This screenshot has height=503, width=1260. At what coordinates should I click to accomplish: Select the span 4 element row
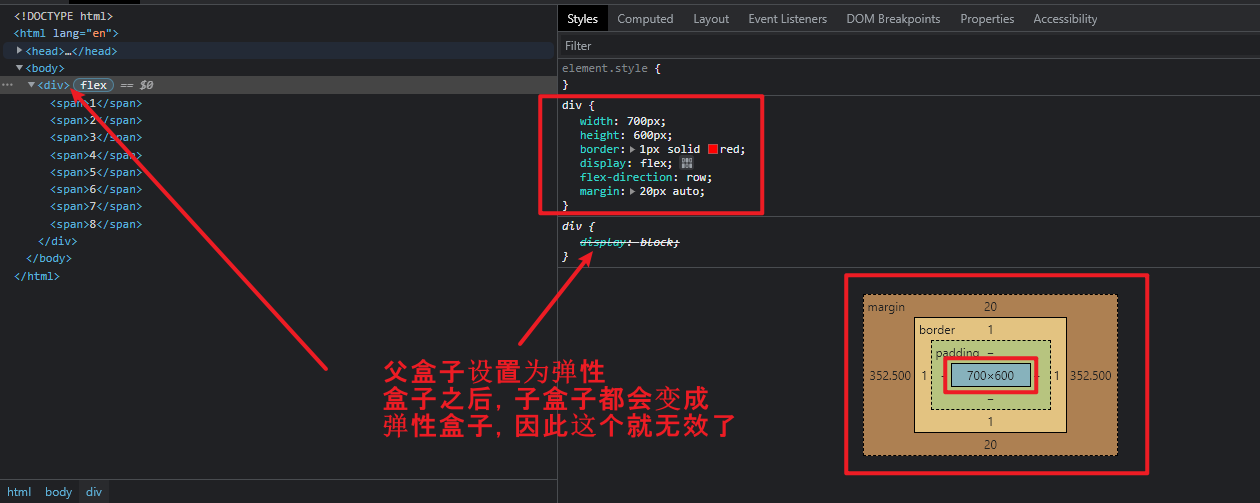[96, 155]
